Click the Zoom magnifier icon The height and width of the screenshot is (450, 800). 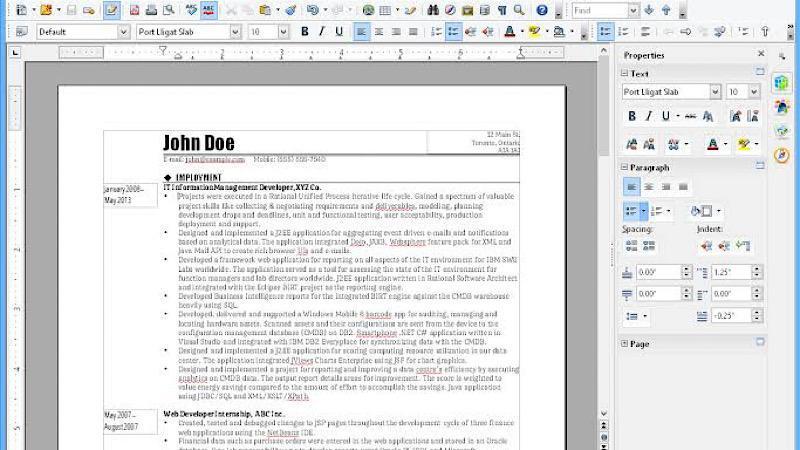[519, 10]
